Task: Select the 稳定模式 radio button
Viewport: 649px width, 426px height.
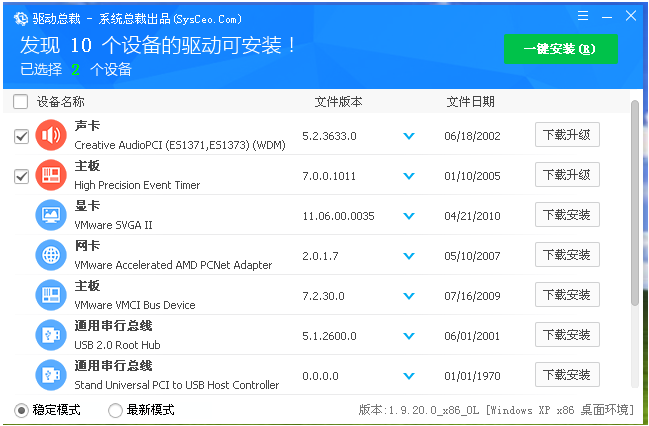Action: (22, 410)
